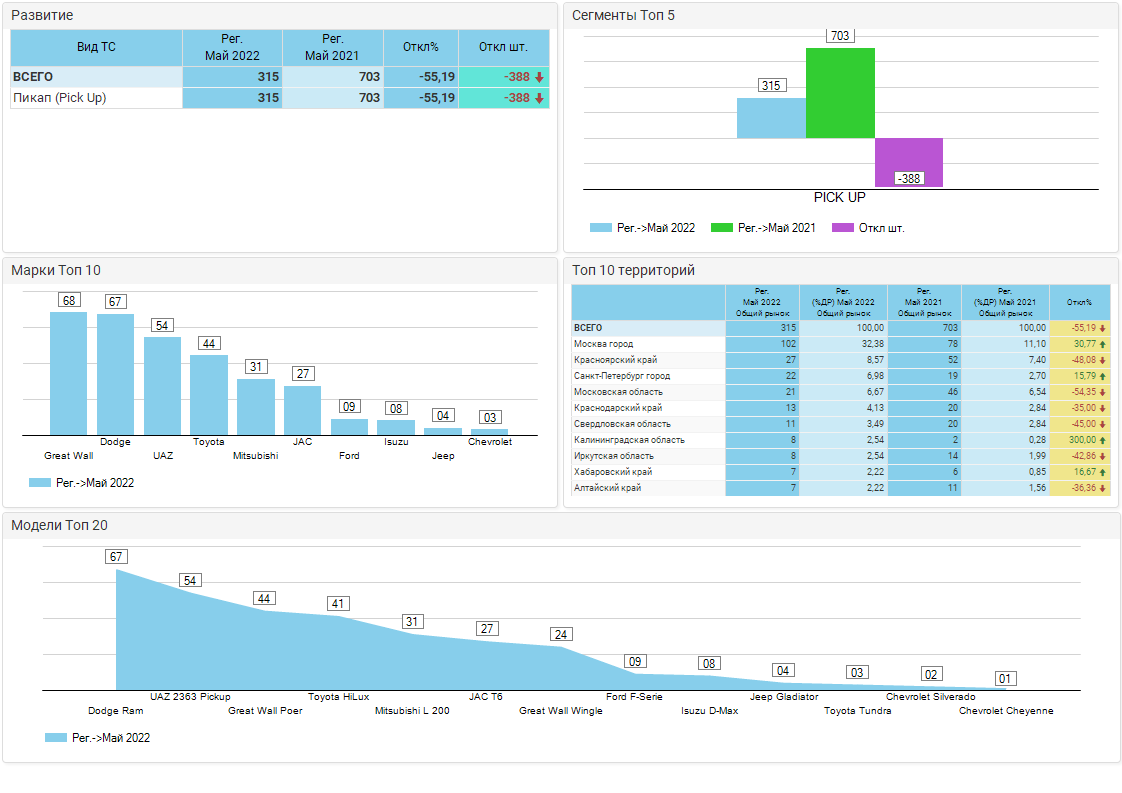
Task: Sort by the Вид ТС column header
Action: 96,47
